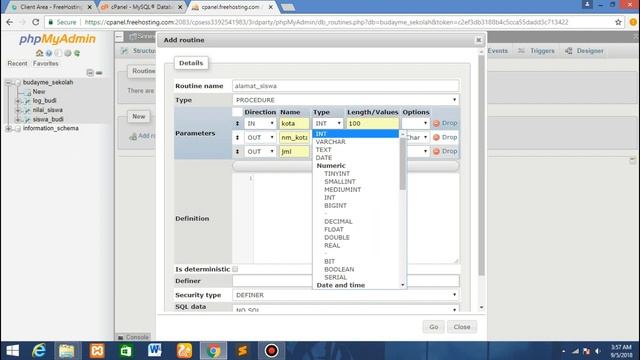Open log_budi table icon

(27, 101)
